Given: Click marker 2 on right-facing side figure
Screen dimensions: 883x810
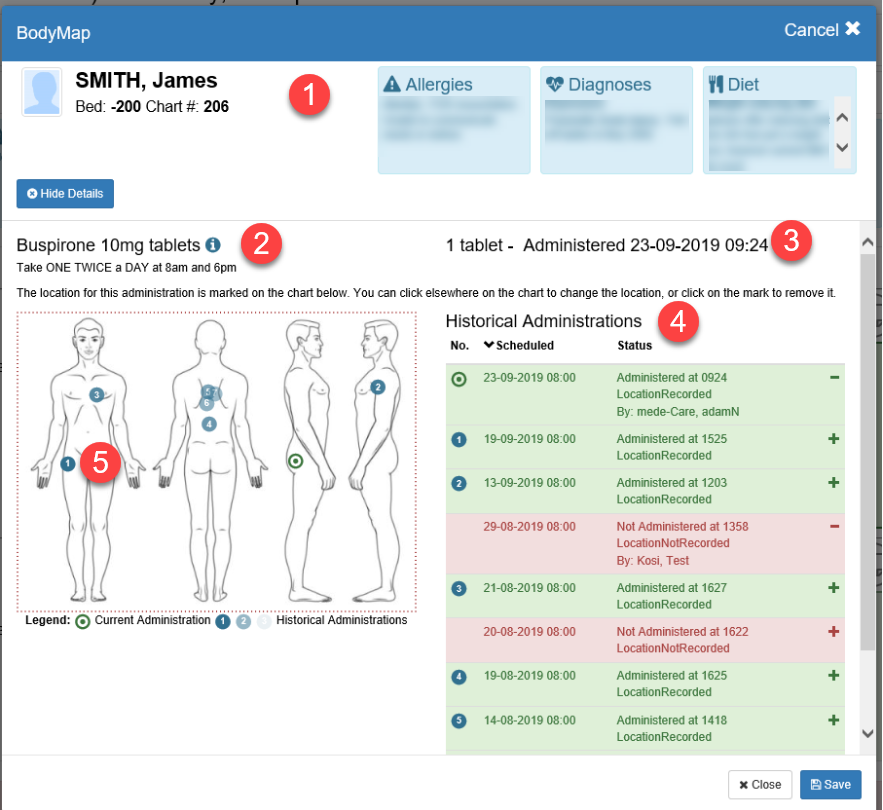Looking at the screenshot, I should pos(377,387).
